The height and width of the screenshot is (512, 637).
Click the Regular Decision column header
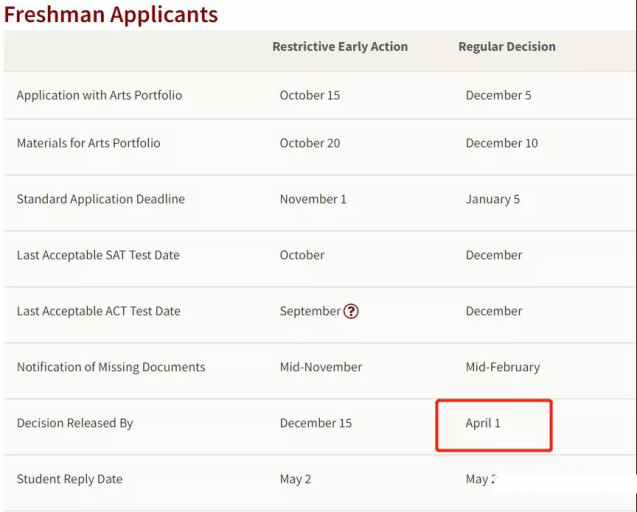click(x=507, y=47)
